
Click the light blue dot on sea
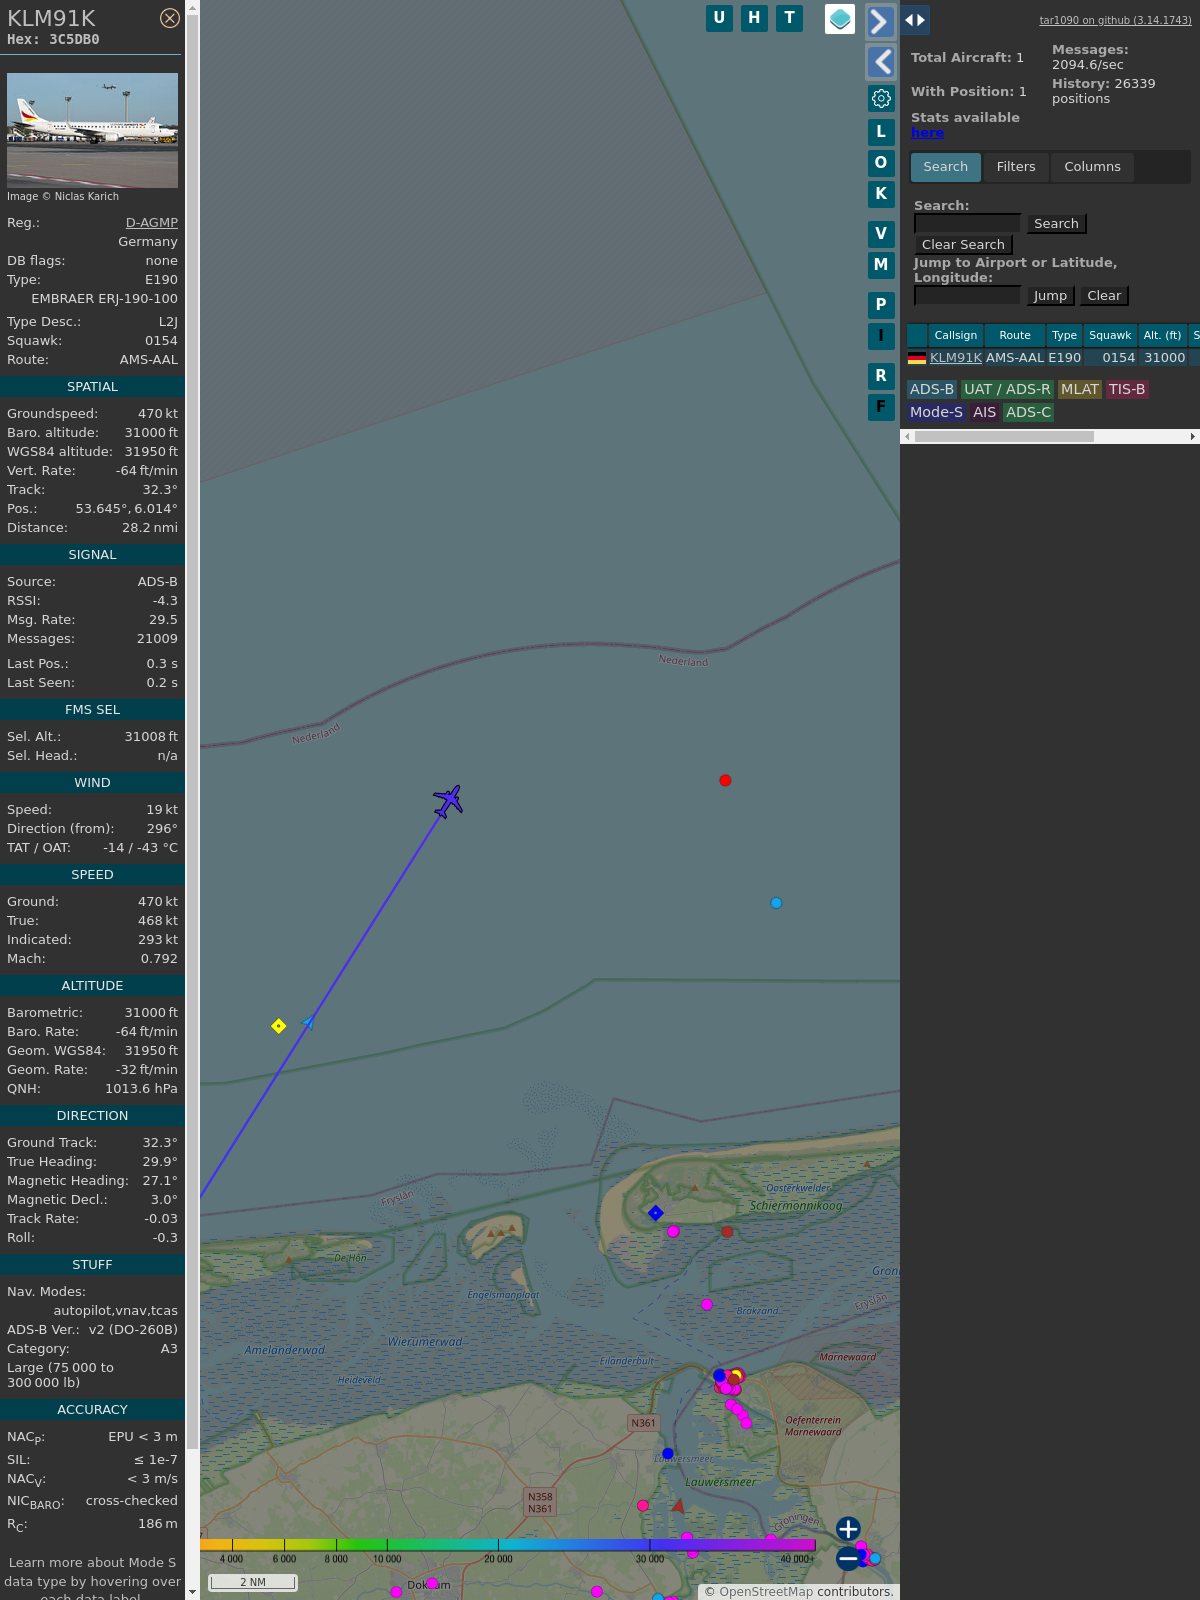point(776,903)
